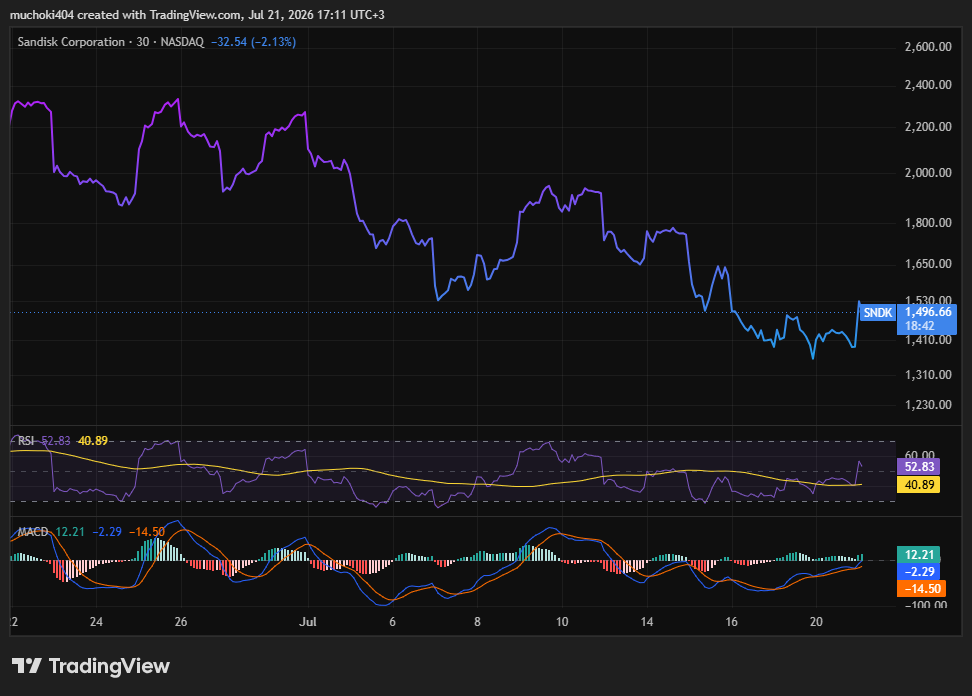
Task: Click the TradingView logo at bottom
Action: (91, 666)
